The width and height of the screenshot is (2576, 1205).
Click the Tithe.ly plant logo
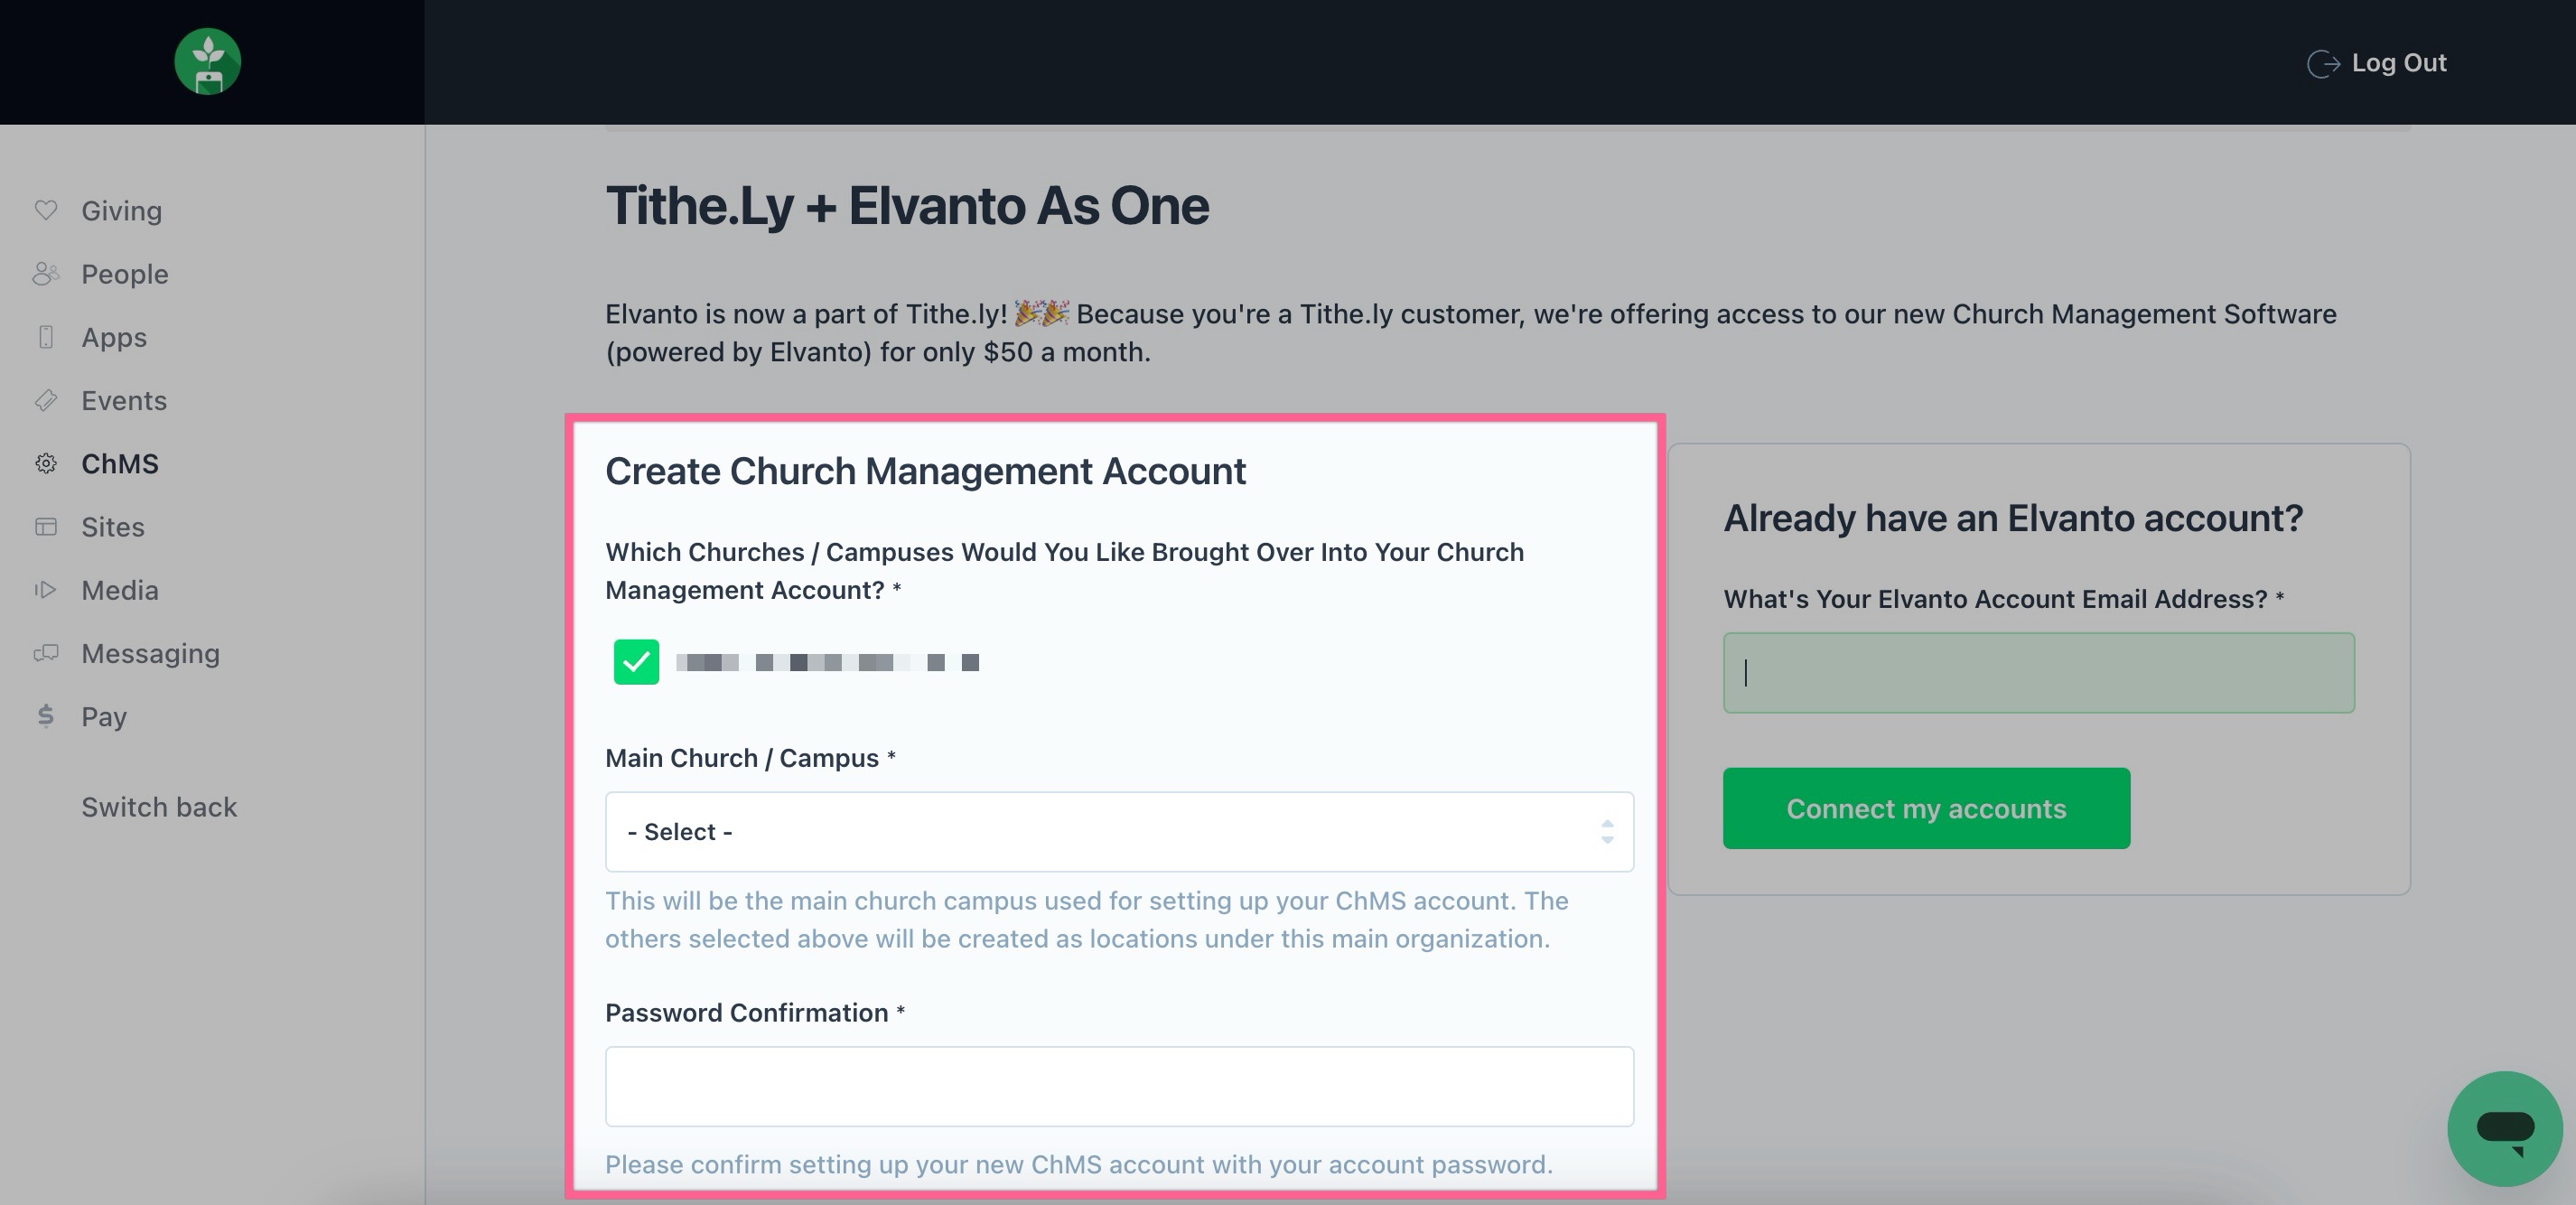click(x=207, y=62)
